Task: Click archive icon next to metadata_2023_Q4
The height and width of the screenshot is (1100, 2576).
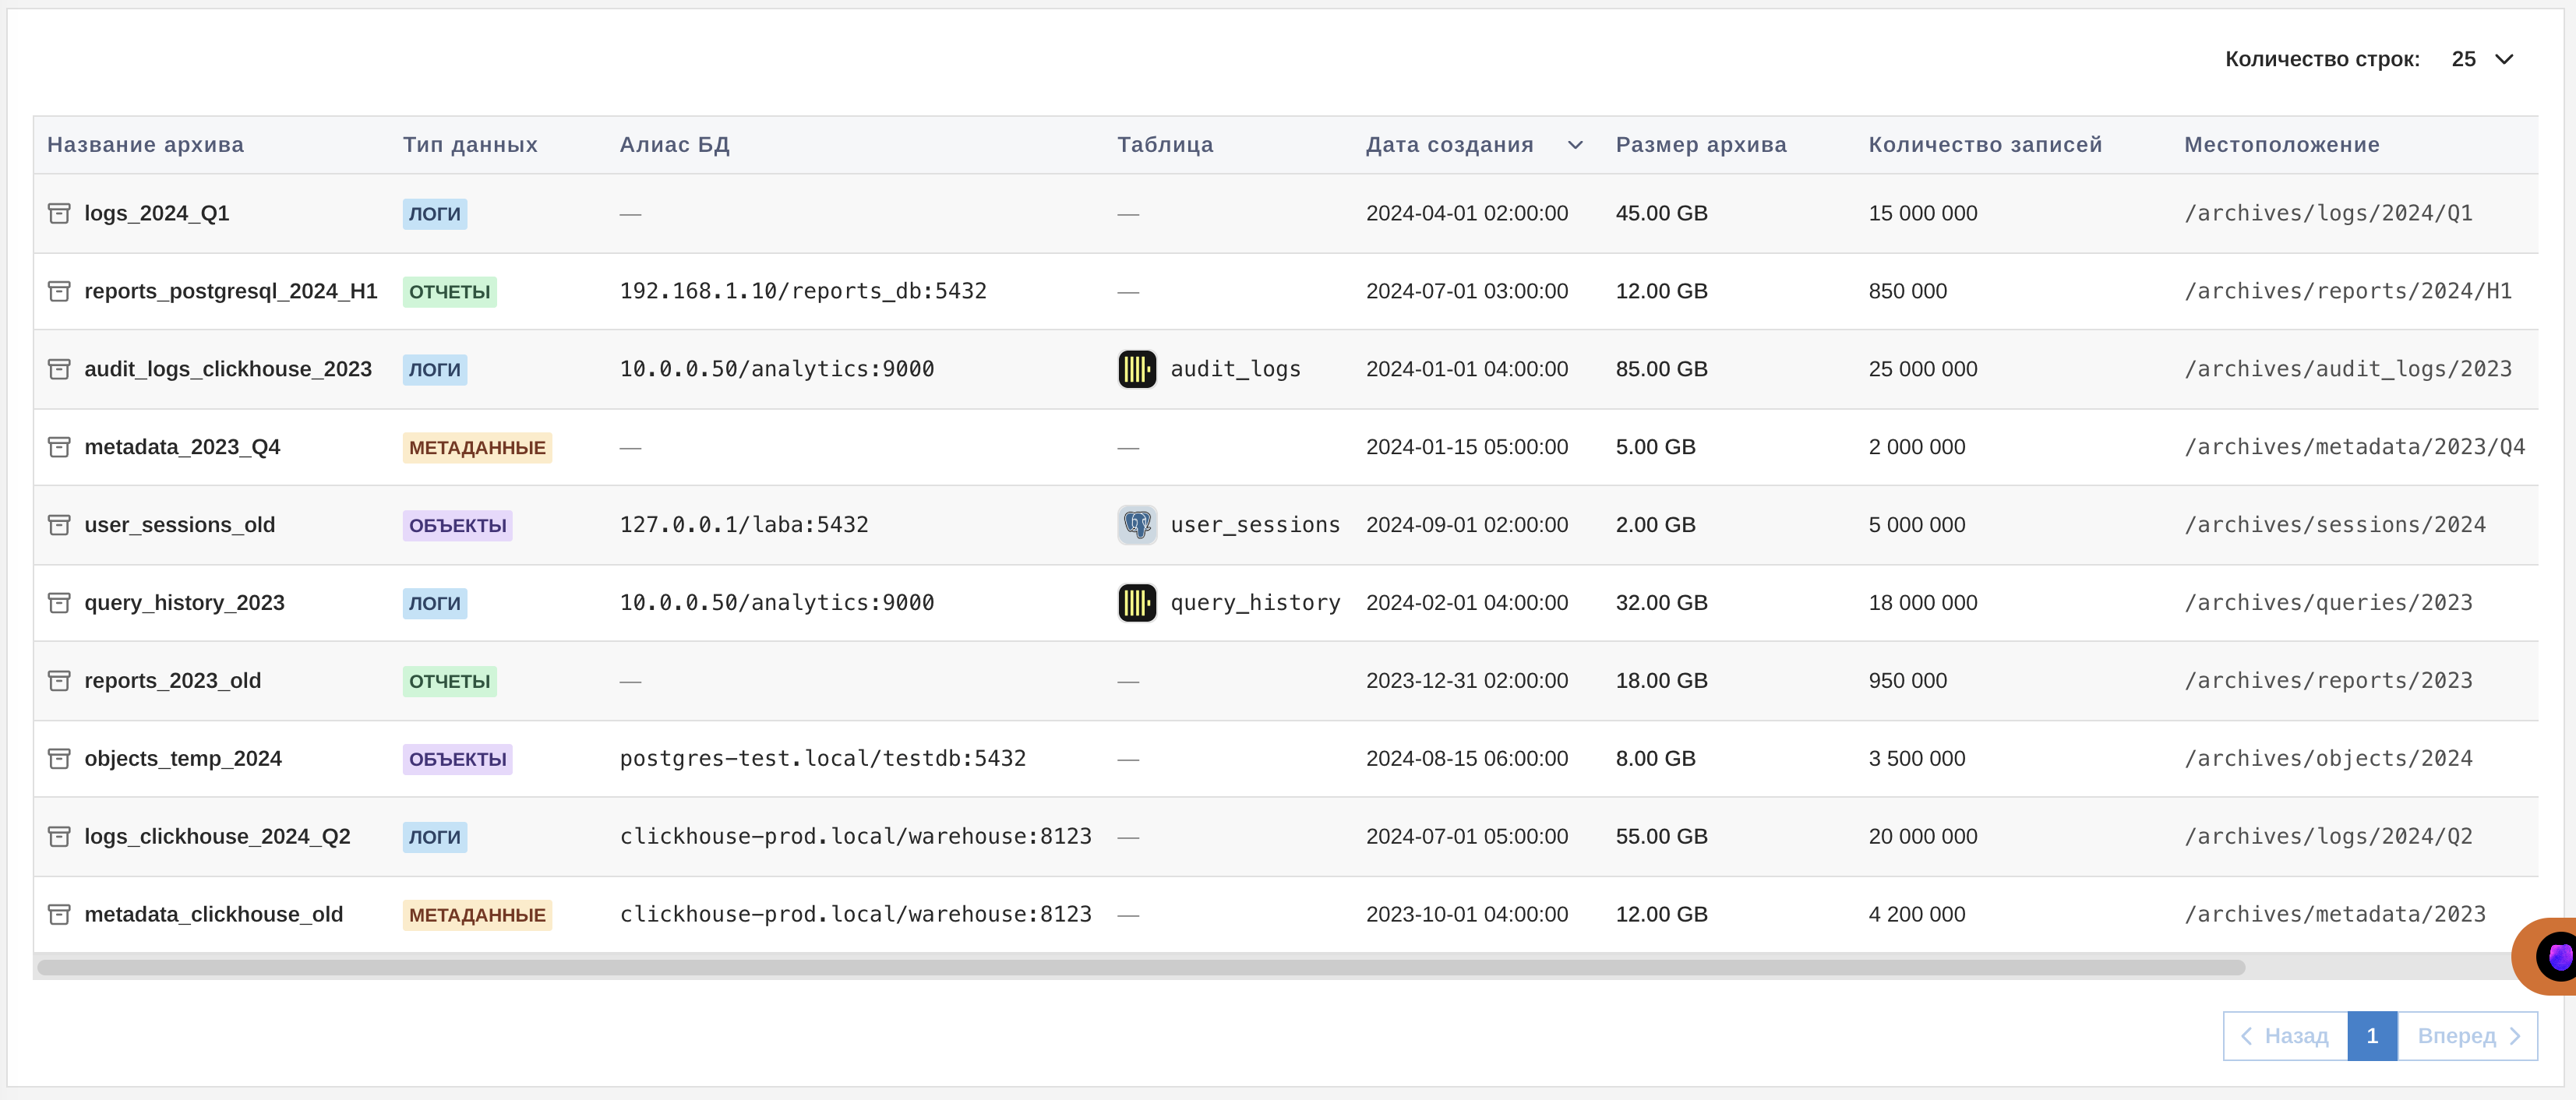Action: pos(59,447)
